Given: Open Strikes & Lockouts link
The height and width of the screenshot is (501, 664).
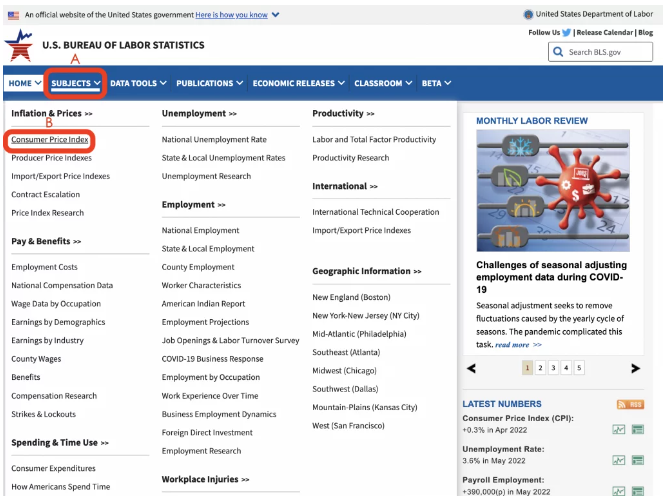Looking at the screenshot, I should 43,414.
